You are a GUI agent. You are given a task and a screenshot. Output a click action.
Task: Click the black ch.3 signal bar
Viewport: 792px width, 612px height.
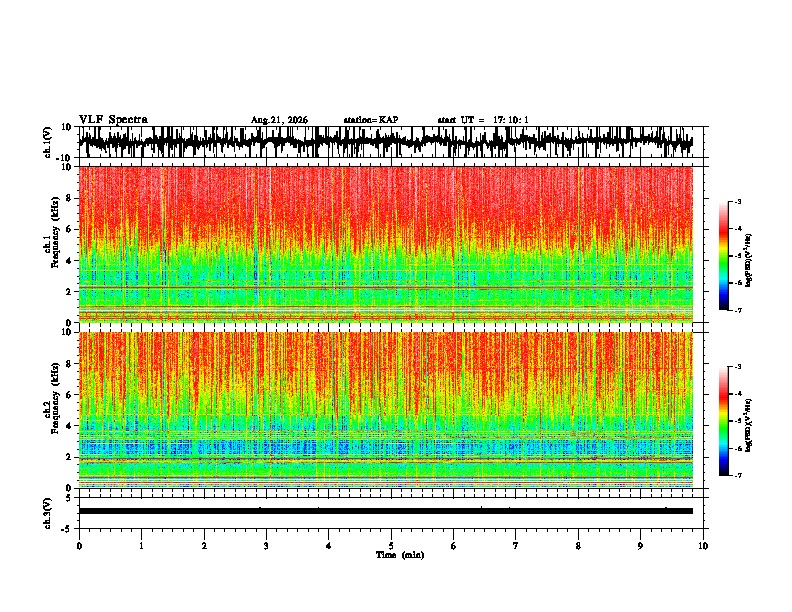tap(386, 511)
